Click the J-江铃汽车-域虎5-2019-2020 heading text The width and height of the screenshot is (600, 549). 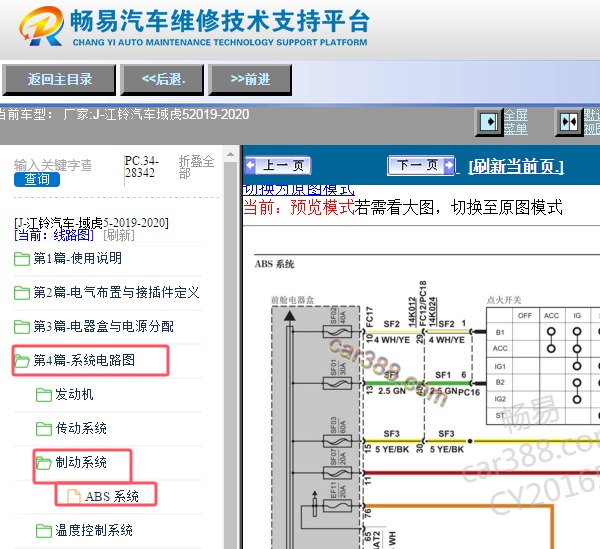click(91, 223)
